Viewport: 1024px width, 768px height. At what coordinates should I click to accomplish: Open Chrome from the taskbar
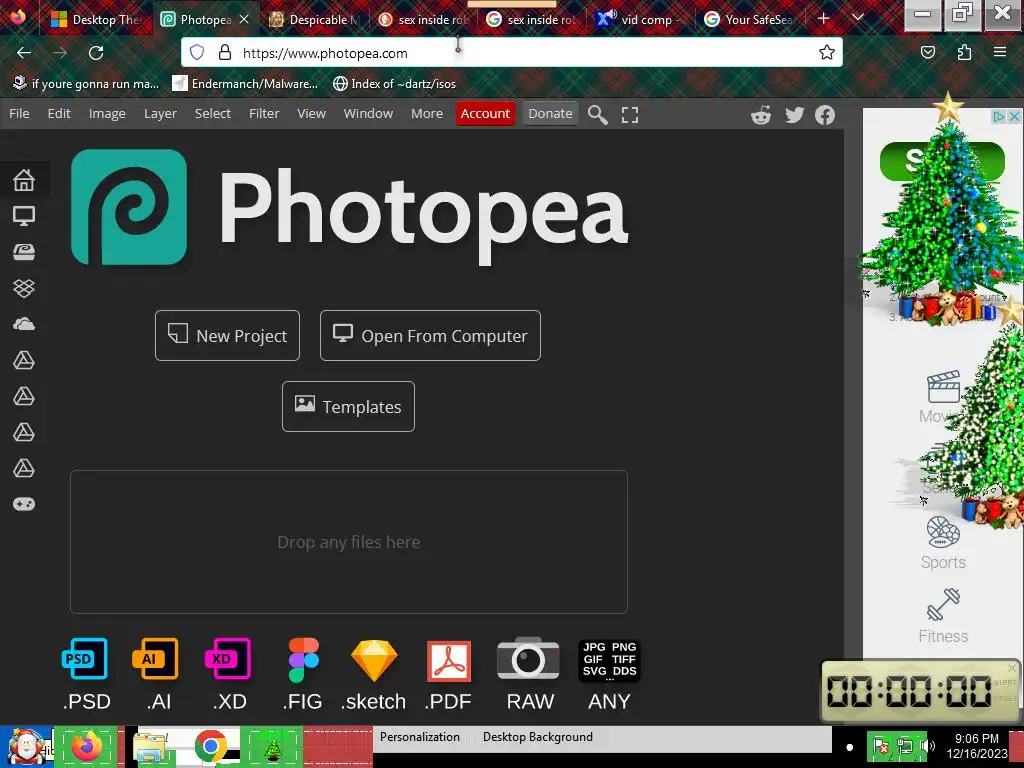(x=210, y=746)
